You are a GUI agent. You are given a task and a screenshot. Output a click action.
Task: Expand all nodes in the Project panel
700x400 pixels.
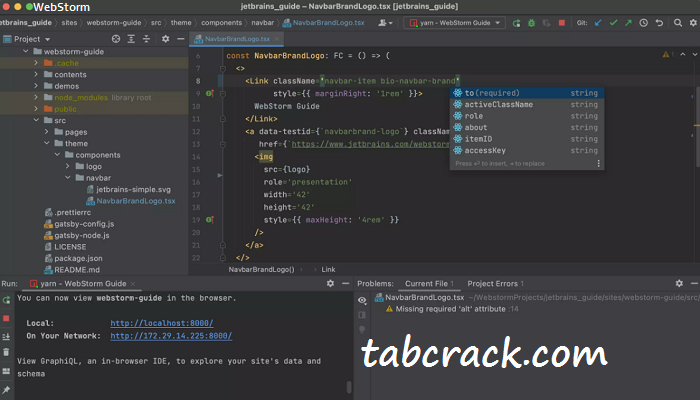pos(131,39)
